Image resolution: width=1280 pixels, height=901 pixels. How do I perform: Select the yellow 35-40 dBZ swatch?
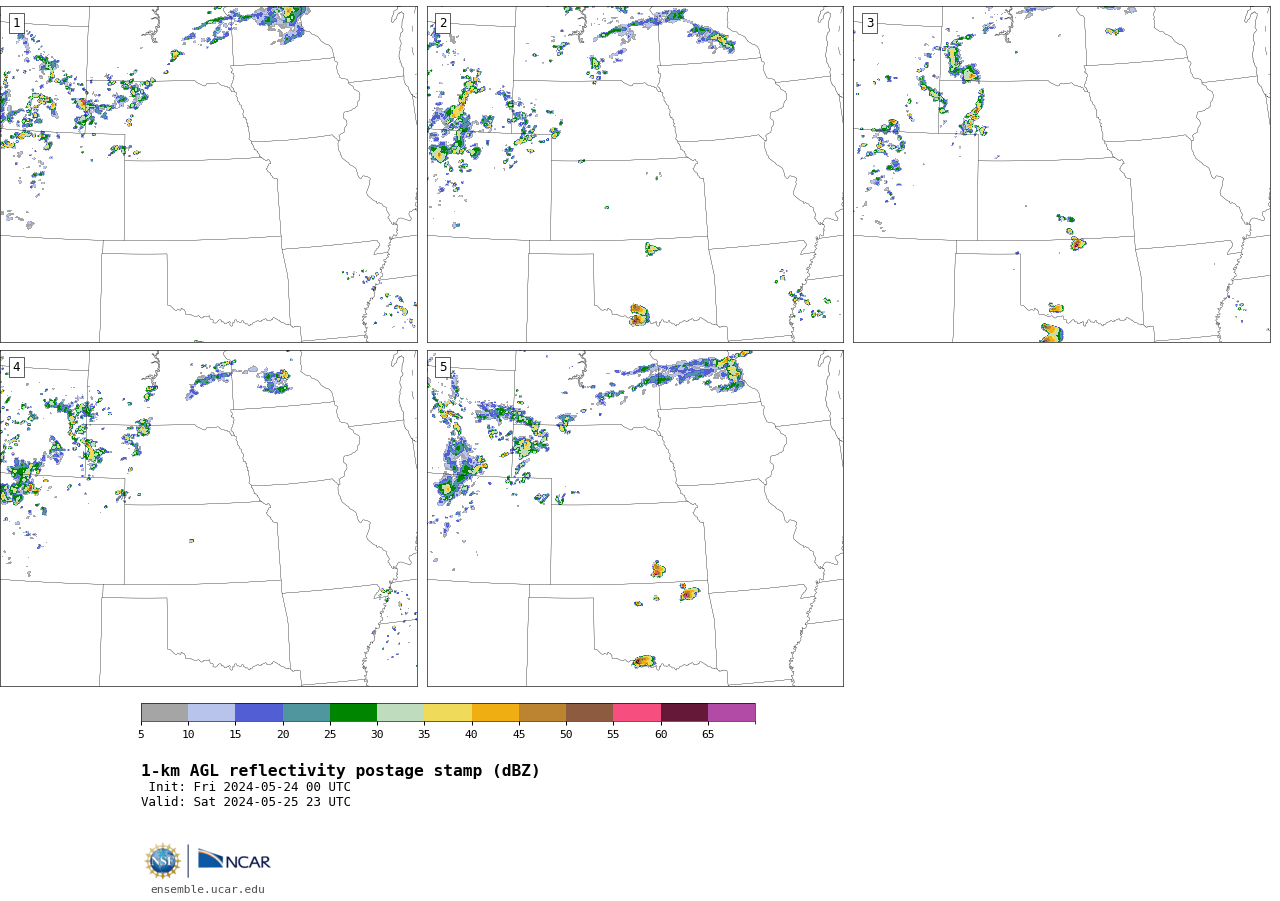point(448,712)
